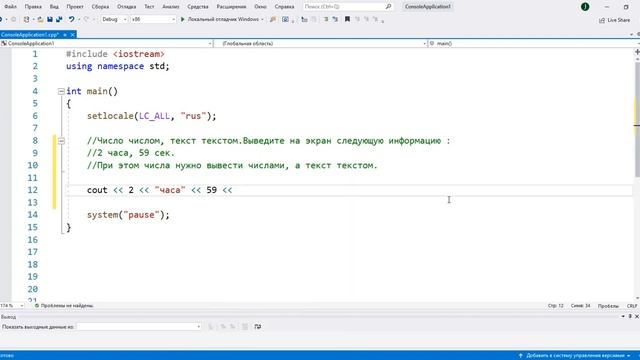This screenshot has height=360, width=640.
Task: Open the Глобальная область scope dropdown
Action: coord(320,43)
